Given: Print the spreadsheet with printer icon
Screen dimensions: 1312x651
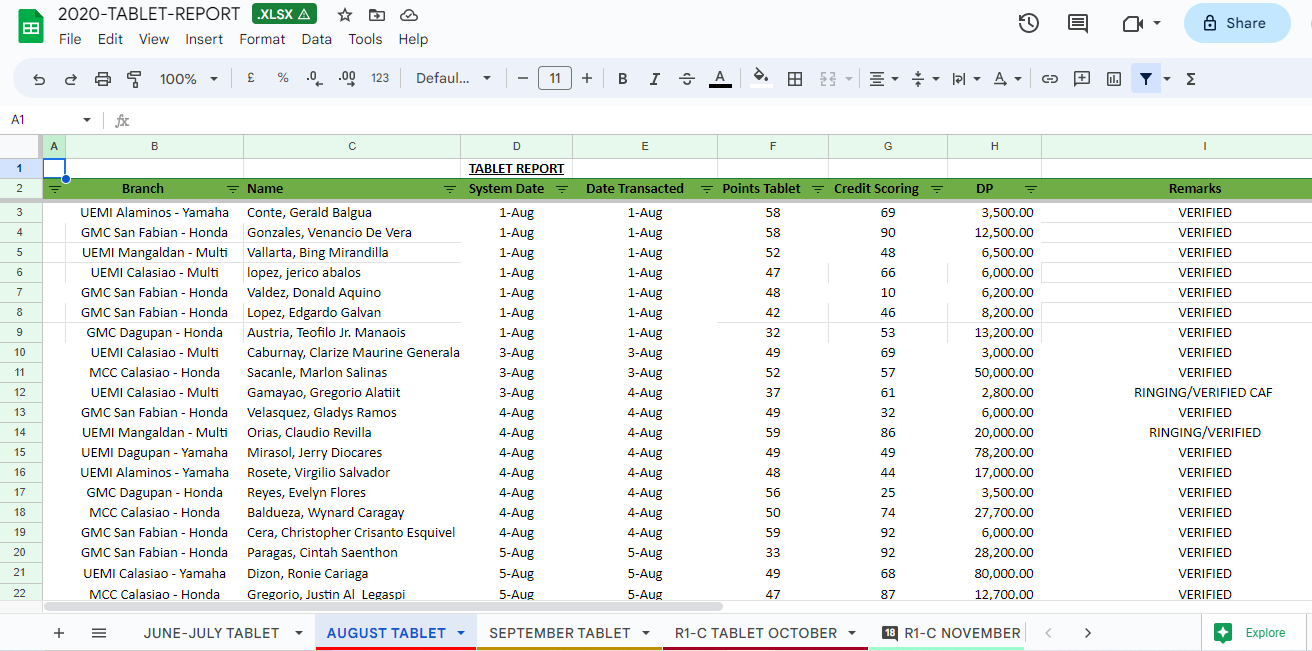Looking at the screenshot, I should tap(103, 79).
